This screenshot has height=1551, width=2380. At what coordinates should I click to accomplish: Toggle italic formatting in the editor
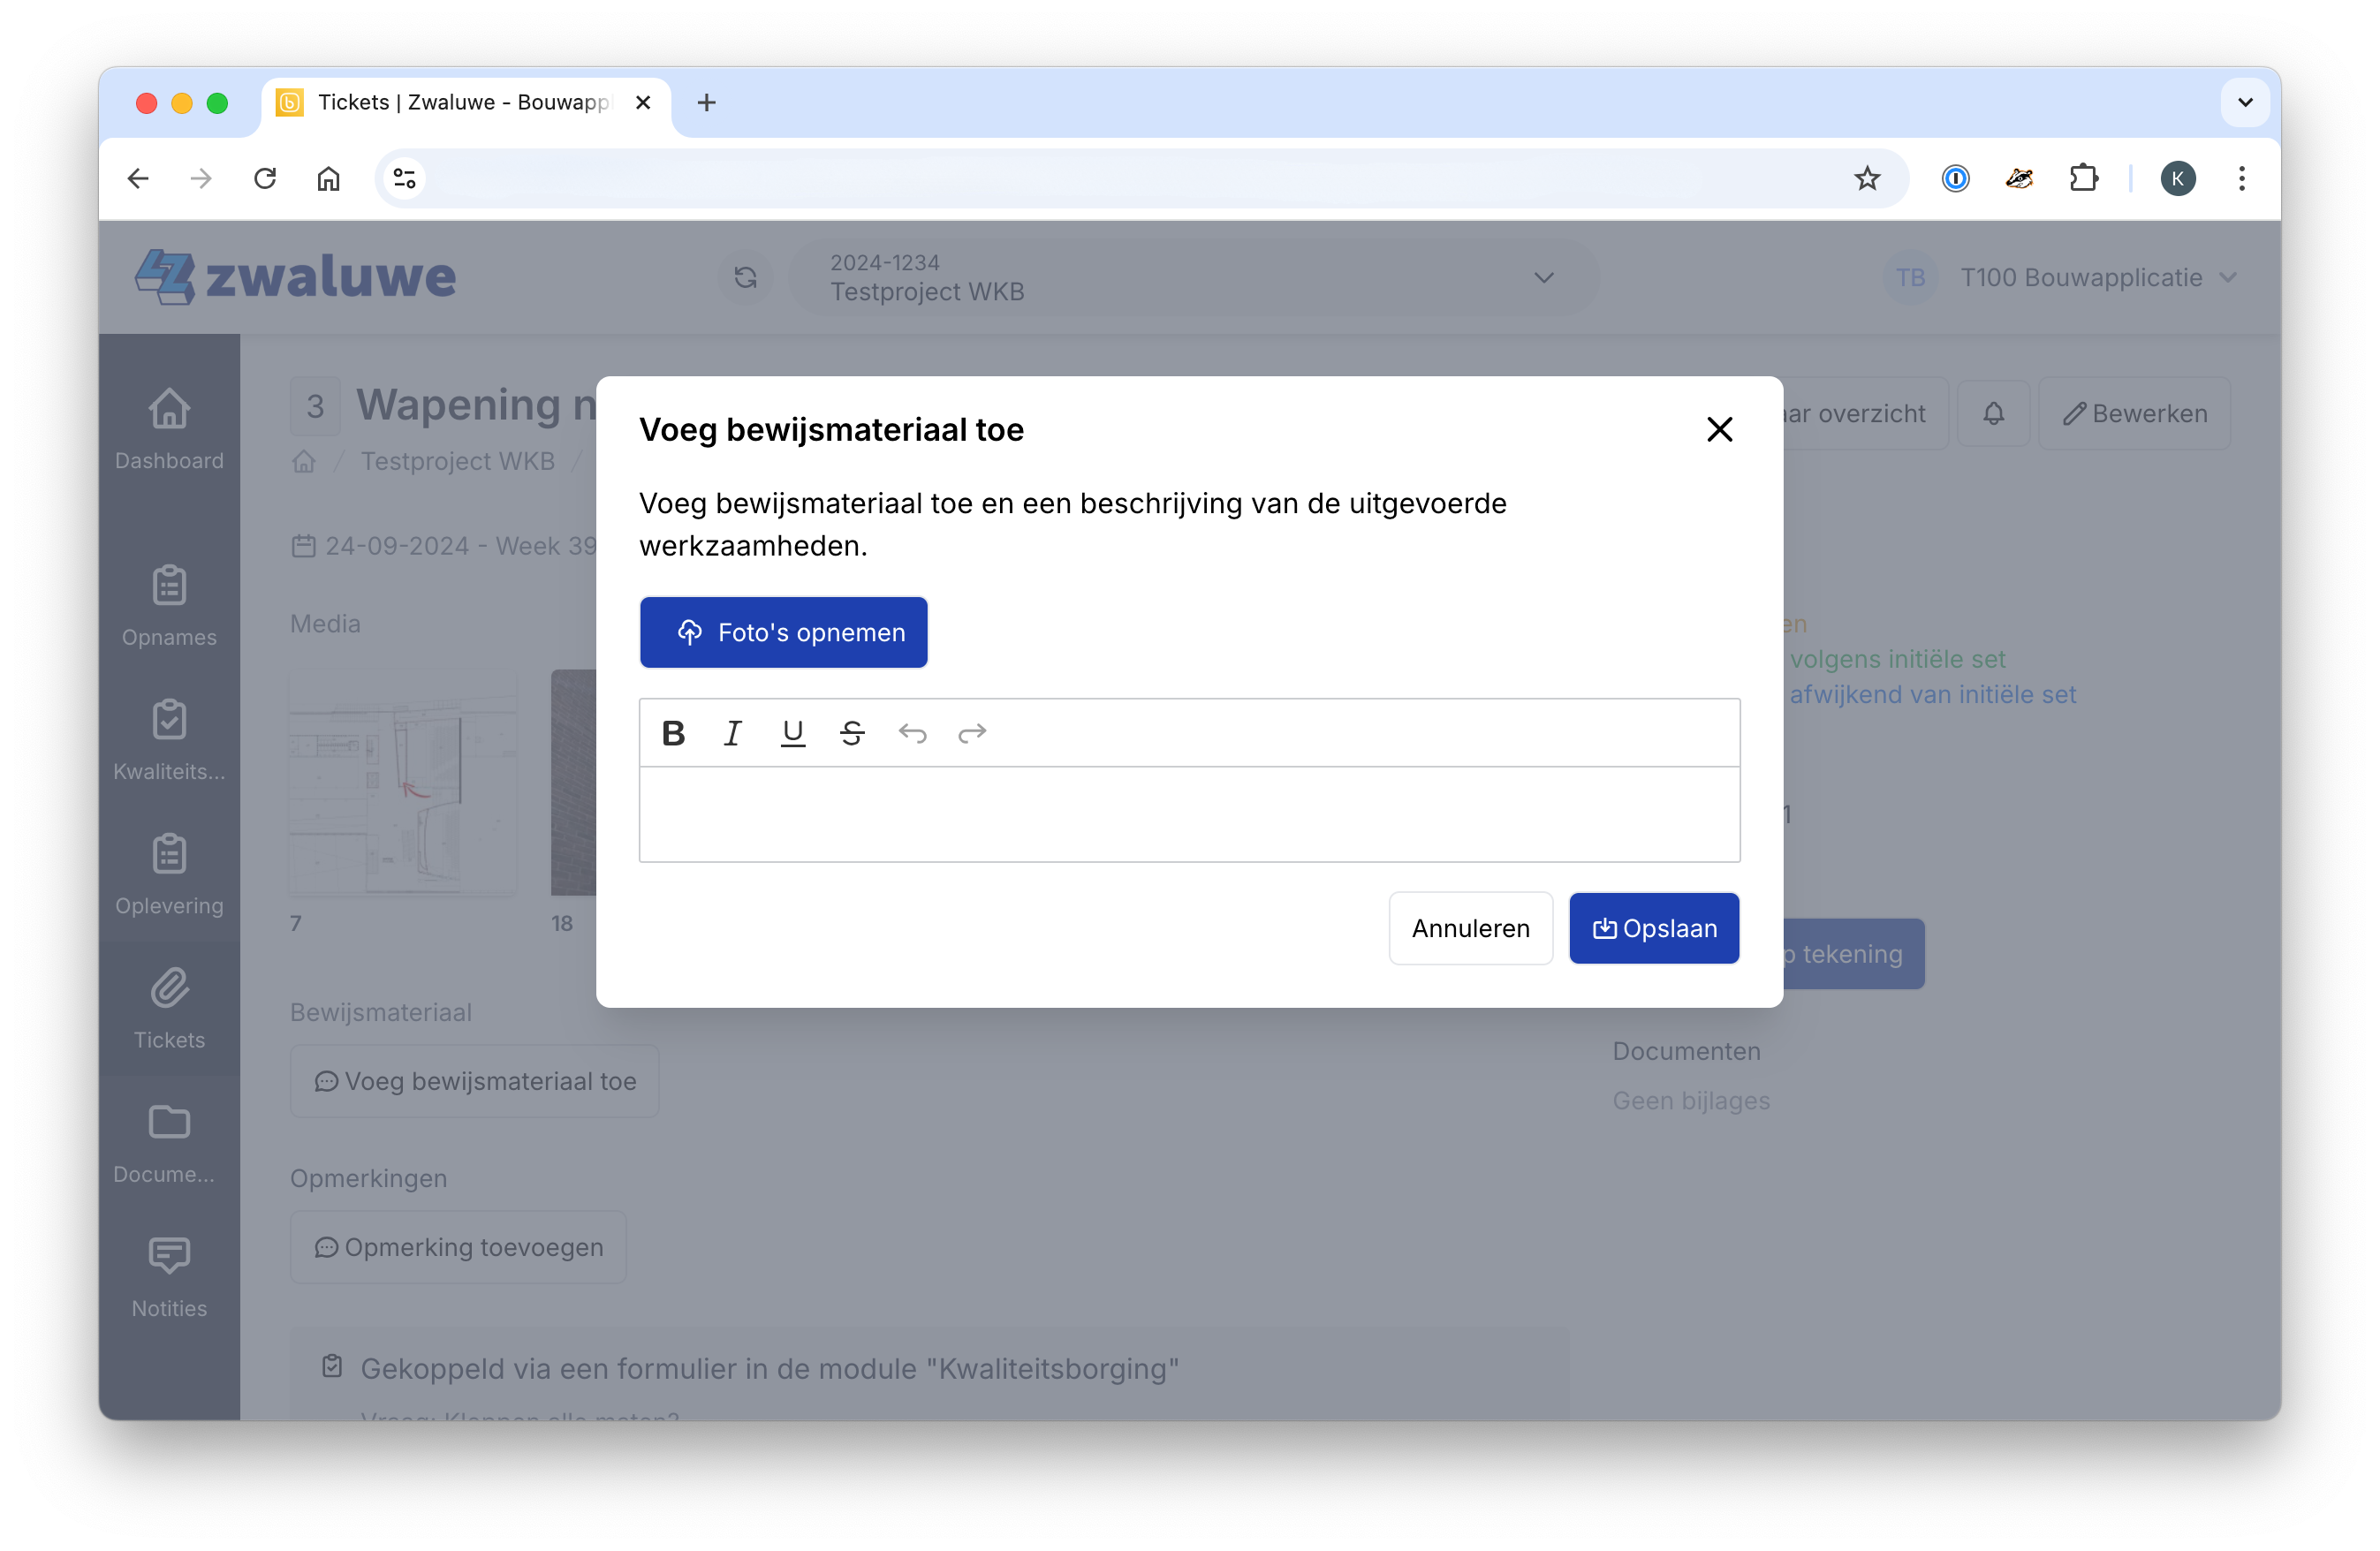point(733,733)
